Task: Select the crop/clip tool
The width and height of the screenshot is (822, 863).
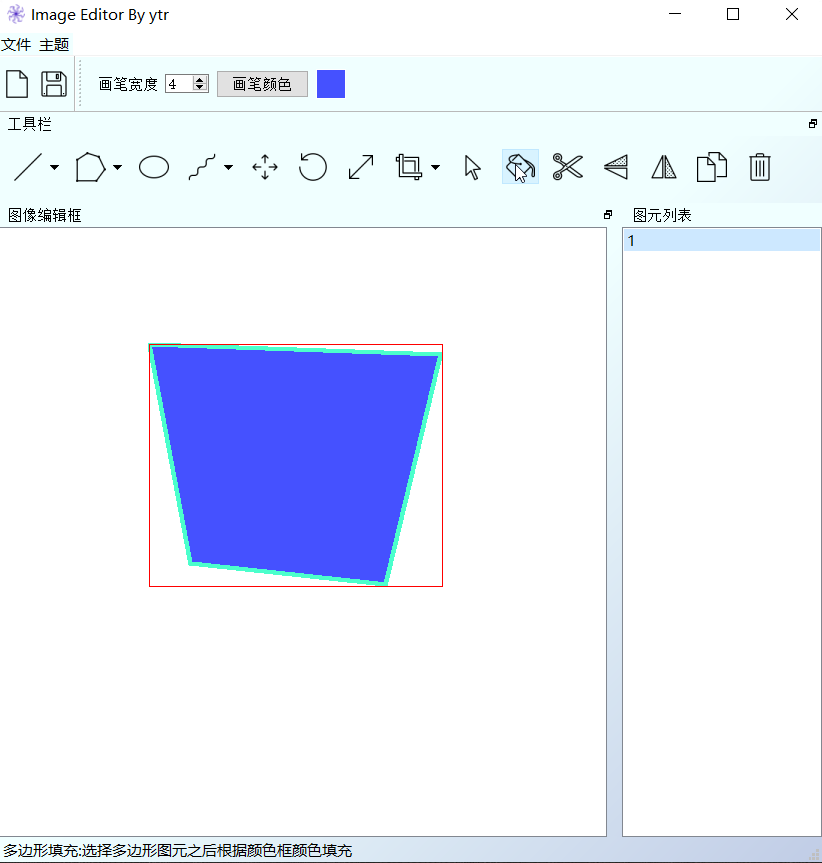Action: pyautogui.click(x=409, y=167)
